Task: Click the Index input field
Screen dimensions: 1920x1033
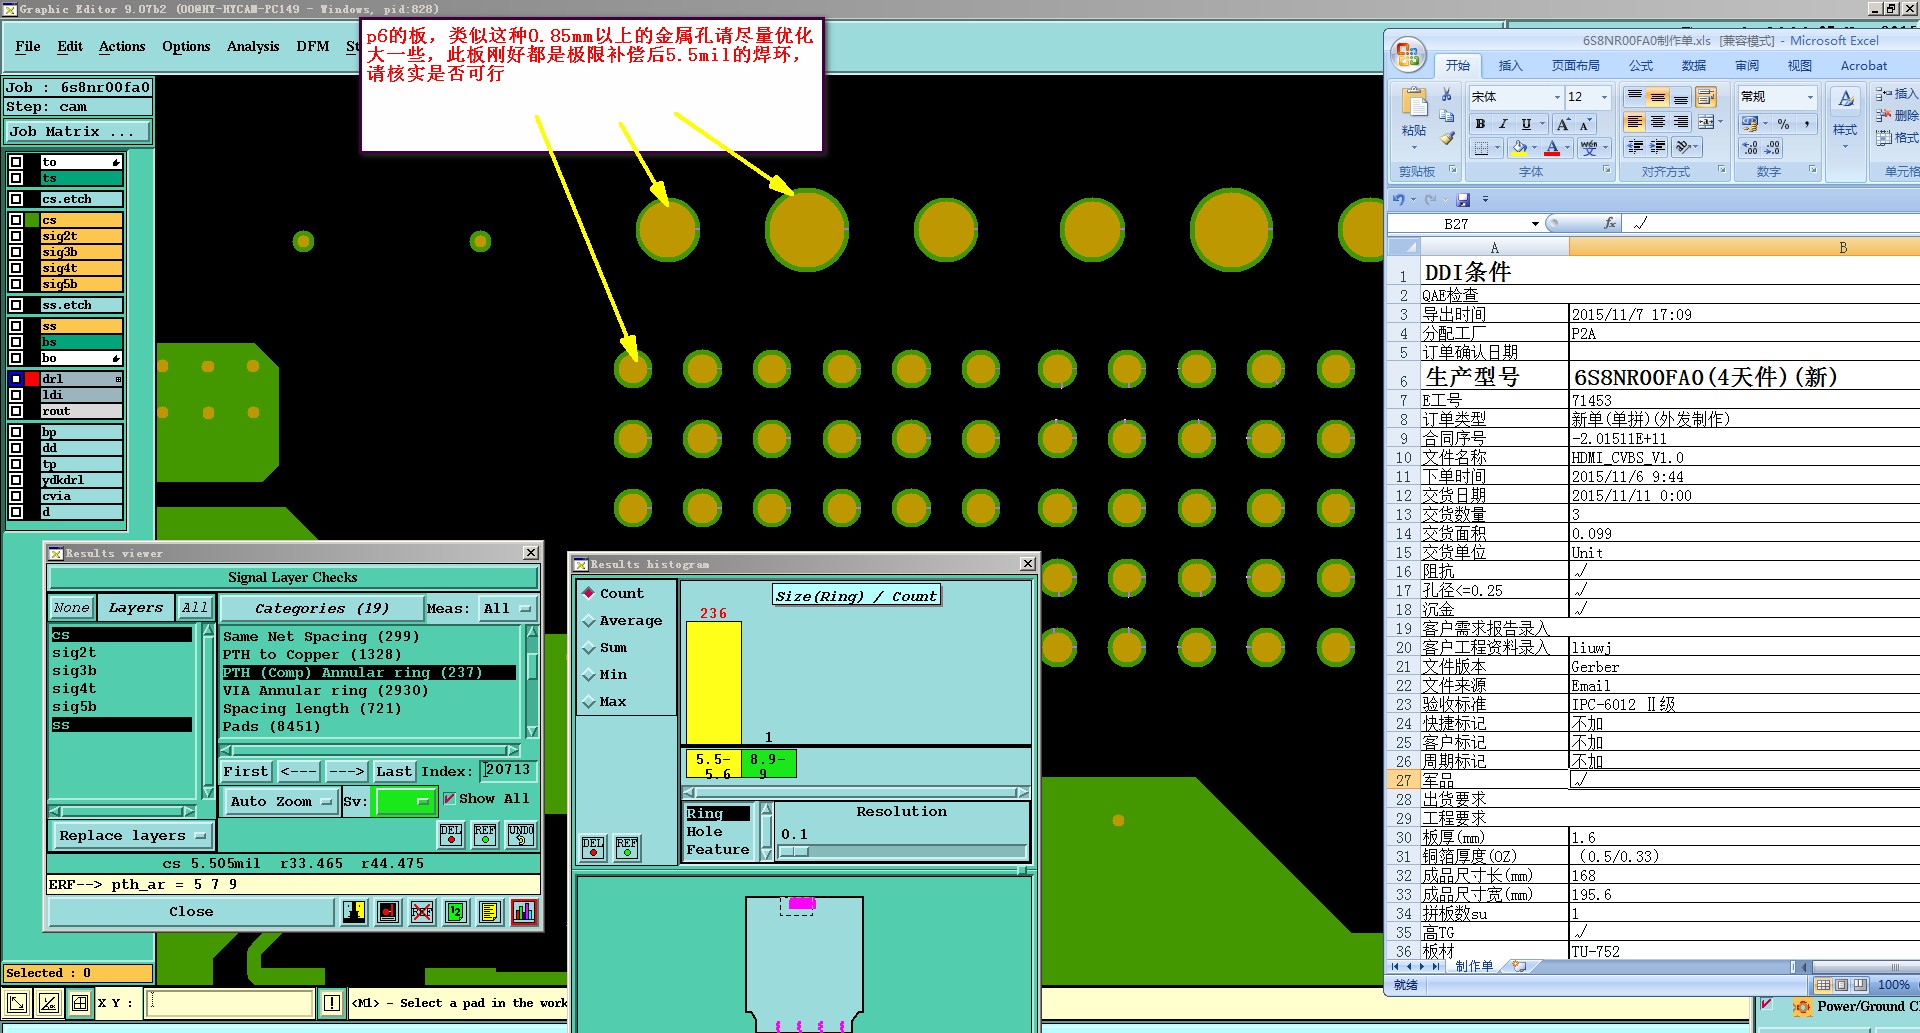Action: (508, 770)
